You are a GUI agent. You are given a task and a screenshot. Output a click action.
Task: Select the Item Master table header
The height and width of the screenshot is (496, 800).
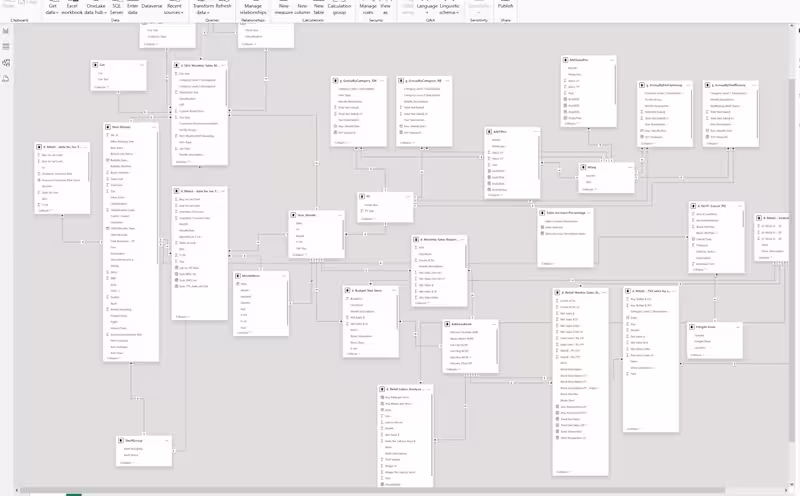[x=131, y=127]
